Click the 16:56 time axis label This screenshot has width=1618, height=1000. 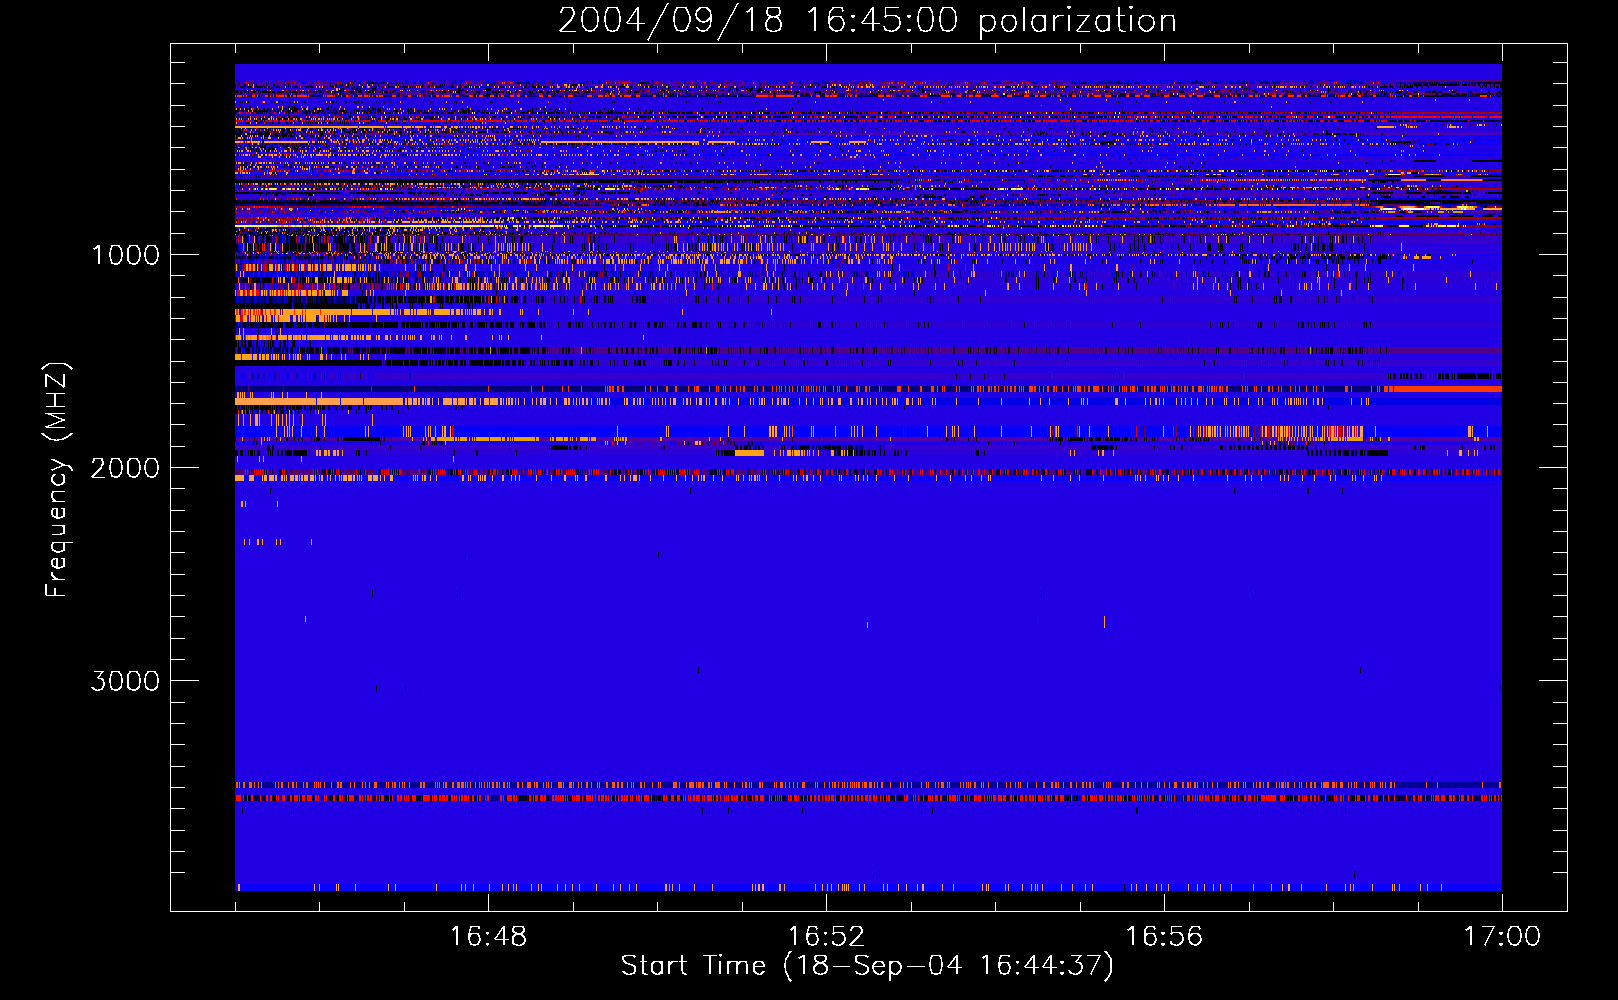point(1164,937)
